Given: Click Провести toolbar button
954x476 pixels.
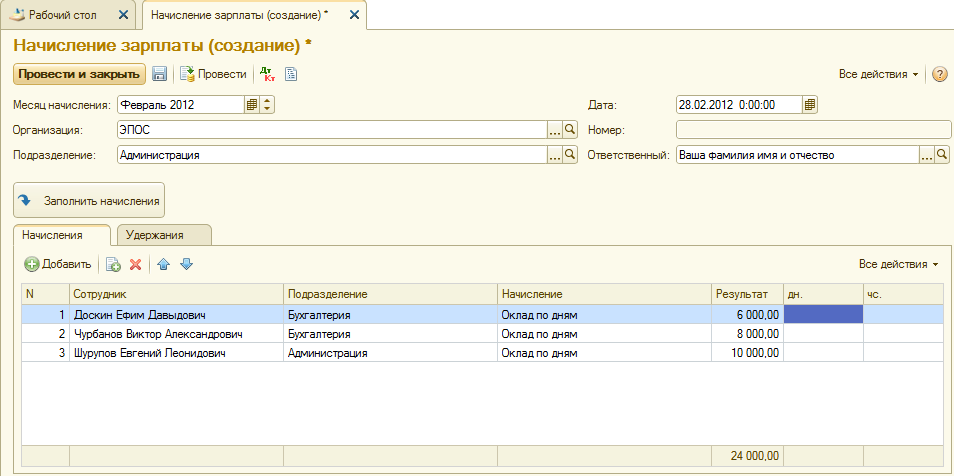Looking at the screenshot, I should coord(213,74).
